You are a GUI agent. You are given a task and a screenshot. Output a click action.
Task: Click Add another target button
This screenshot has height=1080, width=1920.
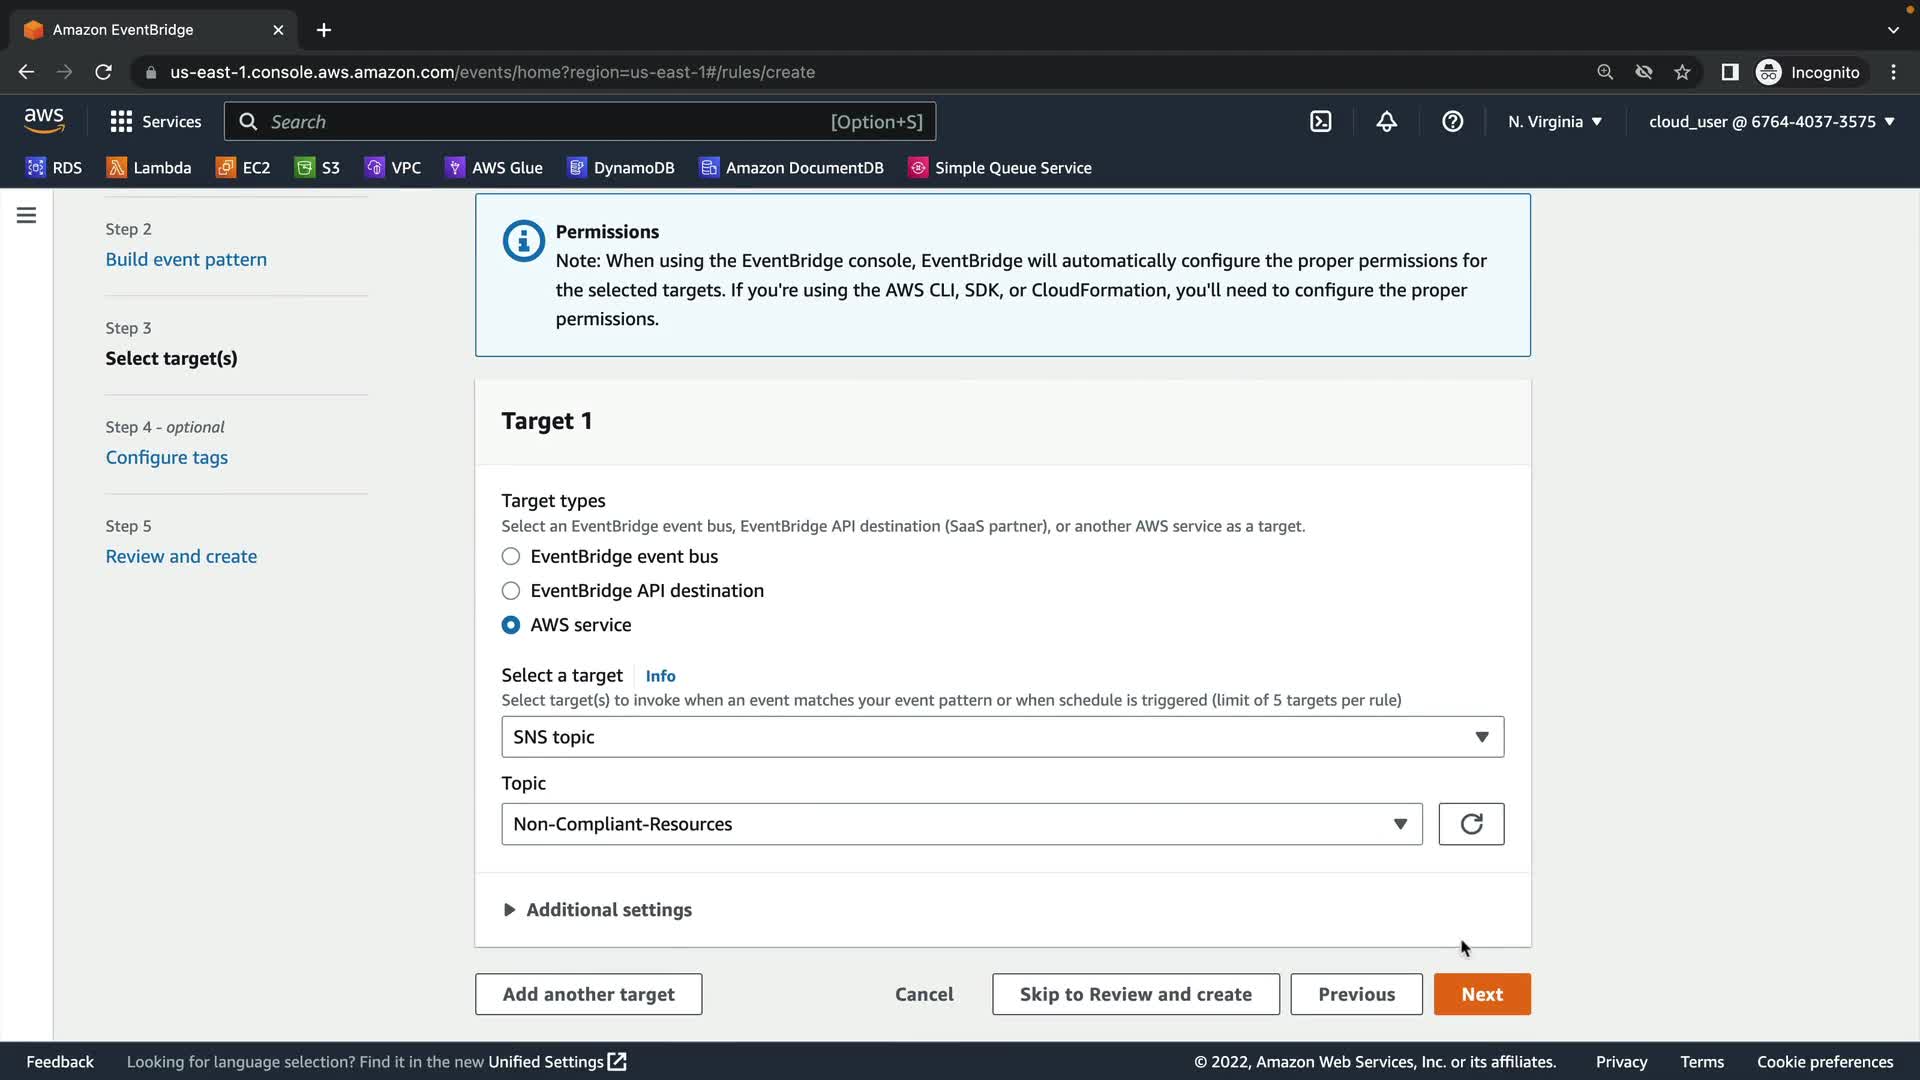pyautogui.click(x=588, y=994)
